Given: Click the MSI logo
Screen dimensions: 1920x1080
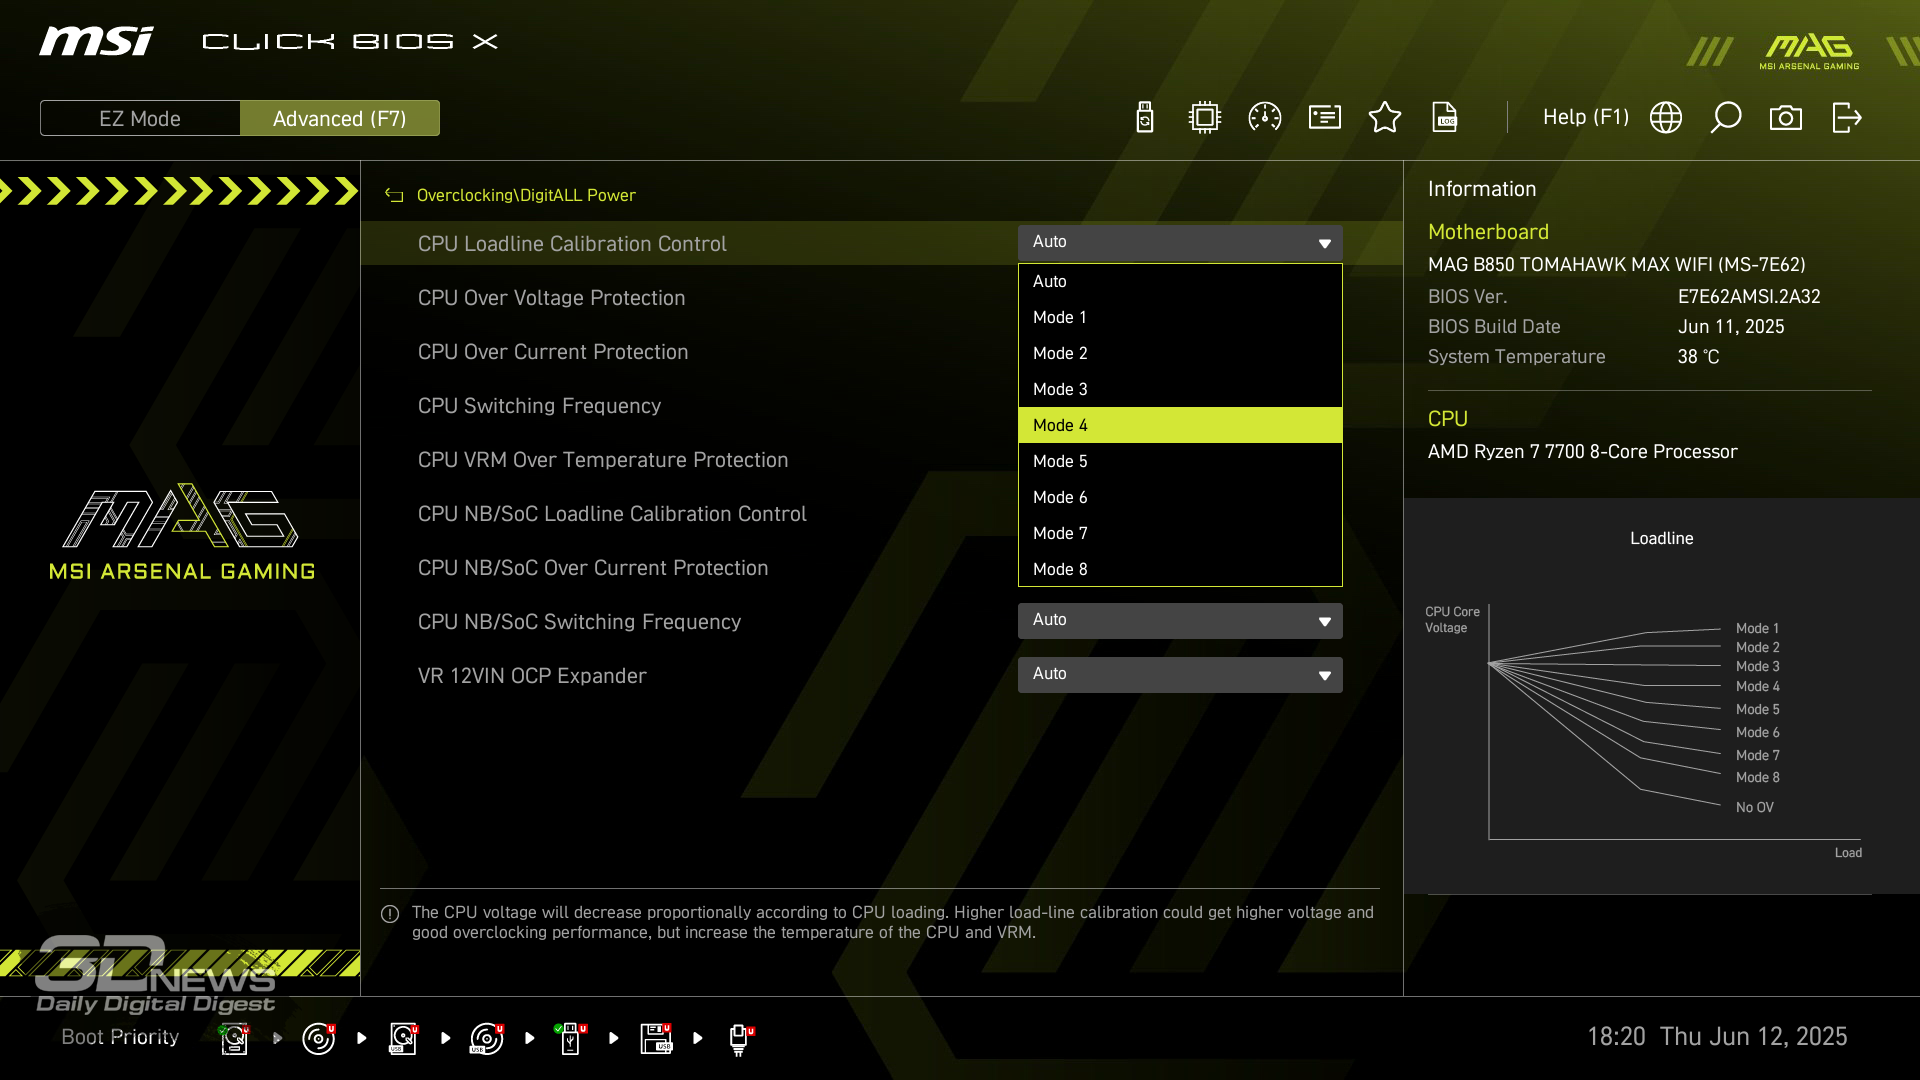Looking at the screenshot, I should pyautogui.click(x=97, y=41).
